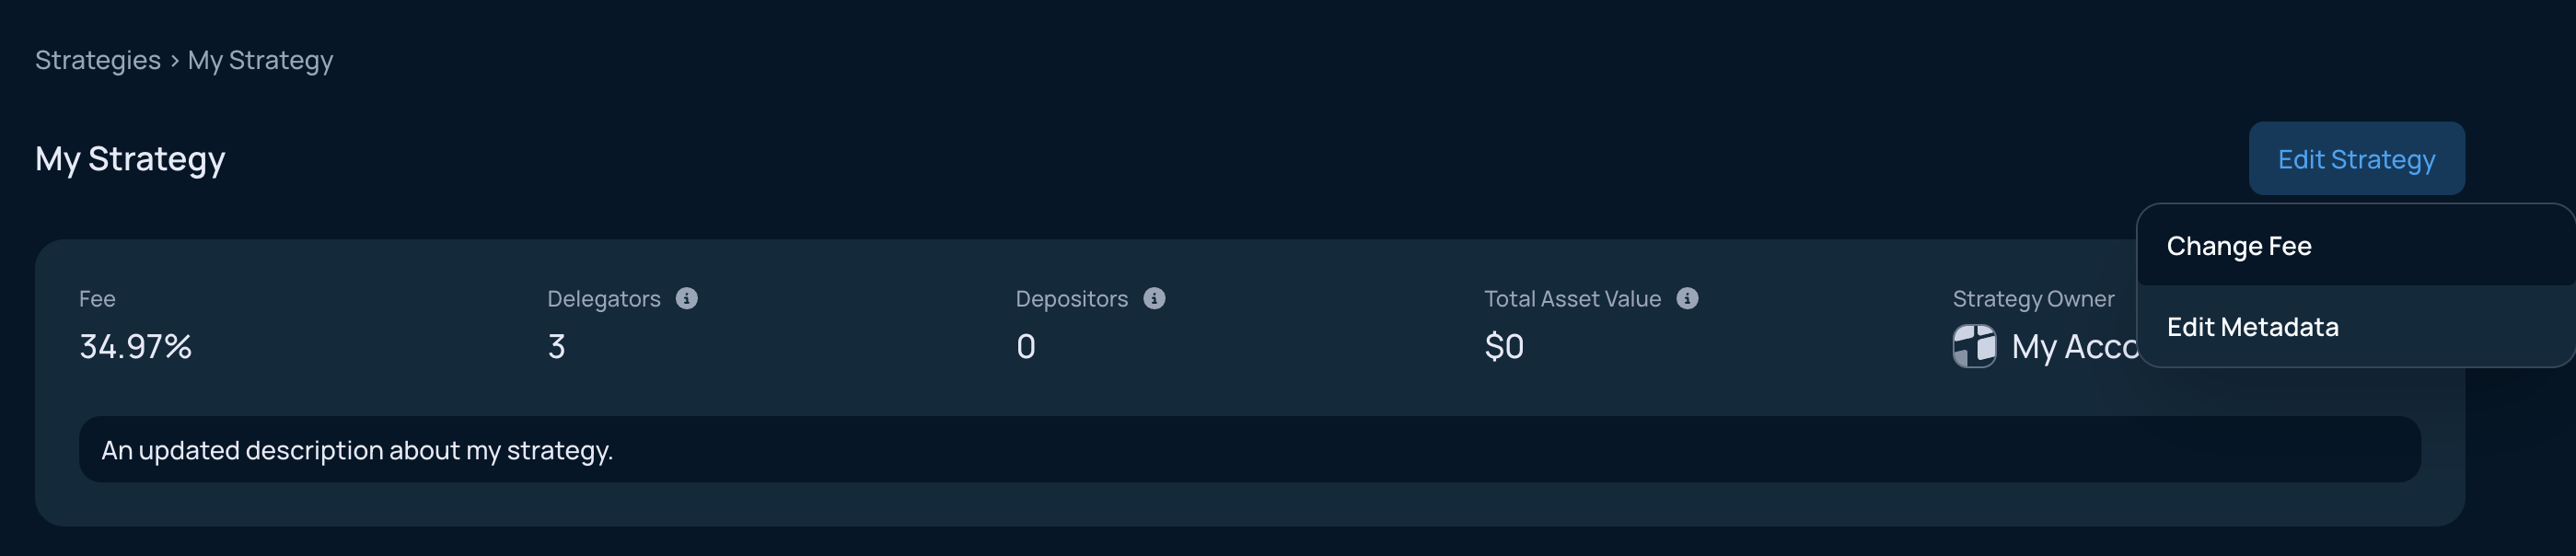Click the Delegators info icon
The height and width of the screenshot is (556, 2576).
[x=686, y=298]
